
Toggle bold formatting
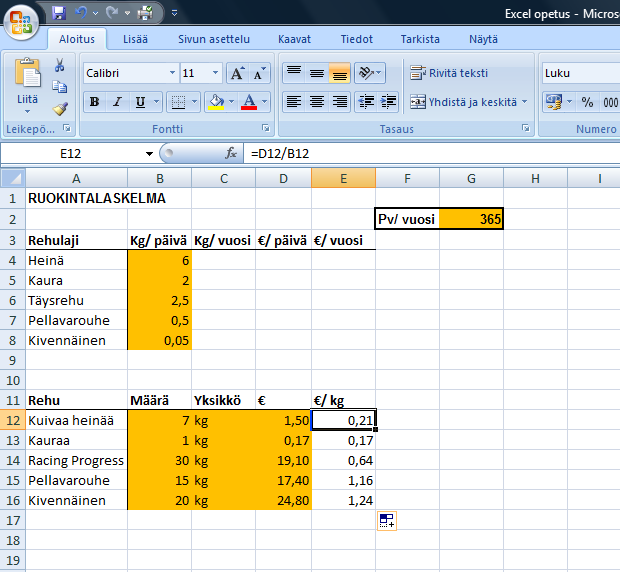pyautogui.click(x=95, y=102)
